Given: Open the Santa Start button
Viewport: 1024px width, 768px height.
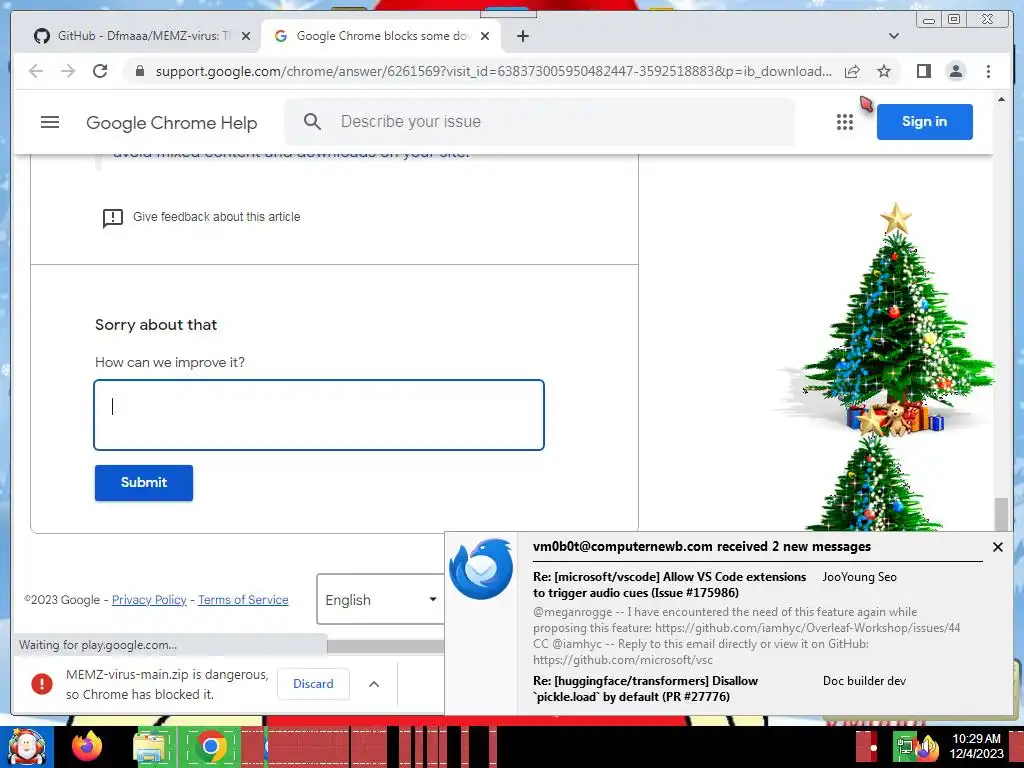Looking at the screenshot, I should [x=27, y=746].
